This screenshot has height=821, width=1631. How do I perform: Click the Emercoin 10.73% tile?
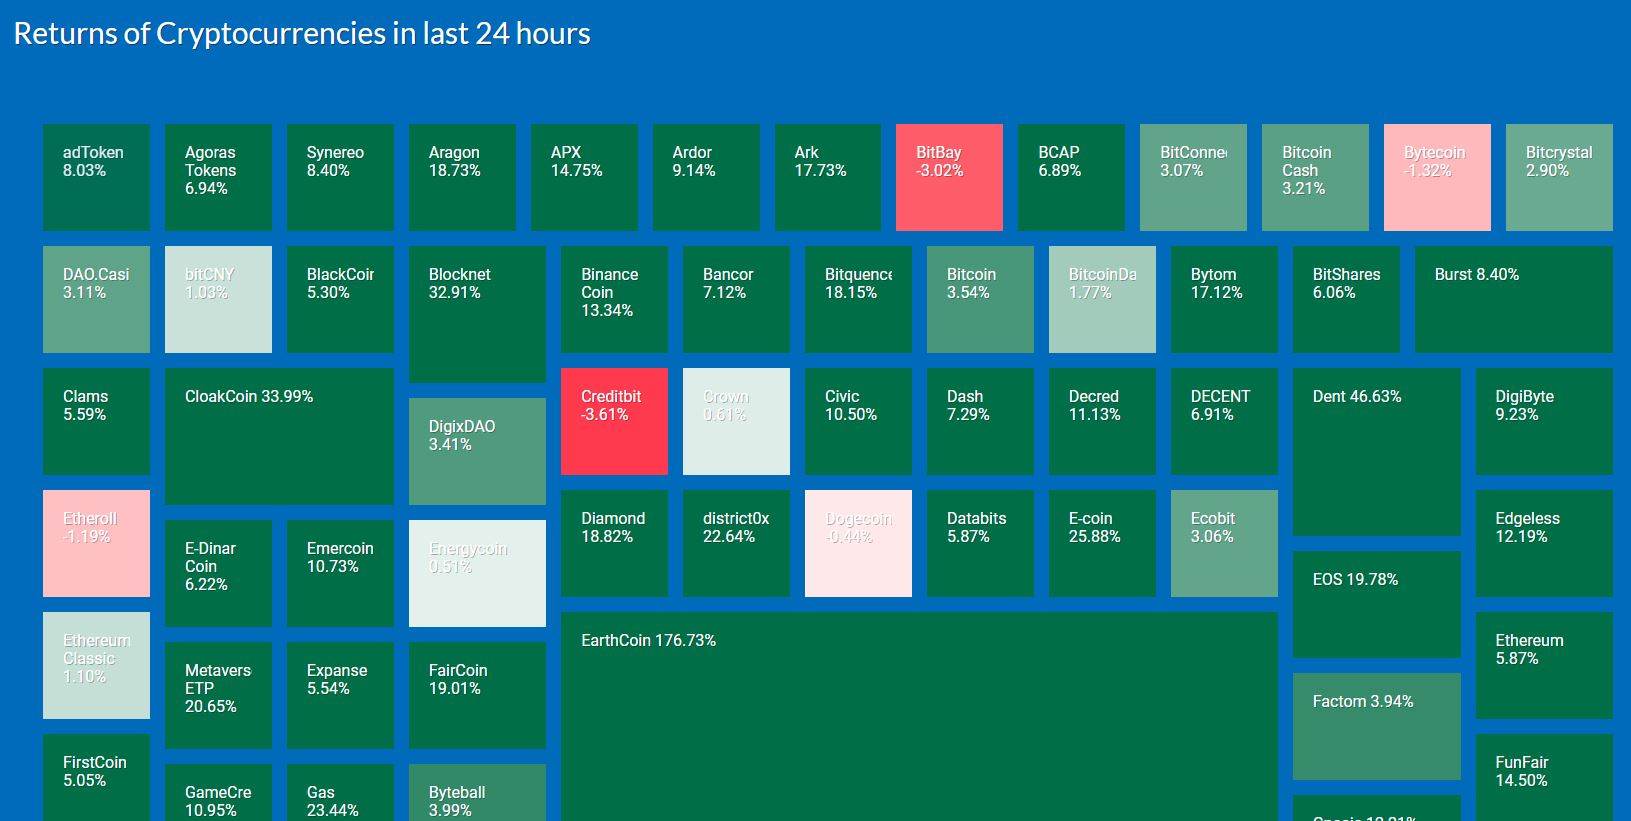click(x=340, y=573)
